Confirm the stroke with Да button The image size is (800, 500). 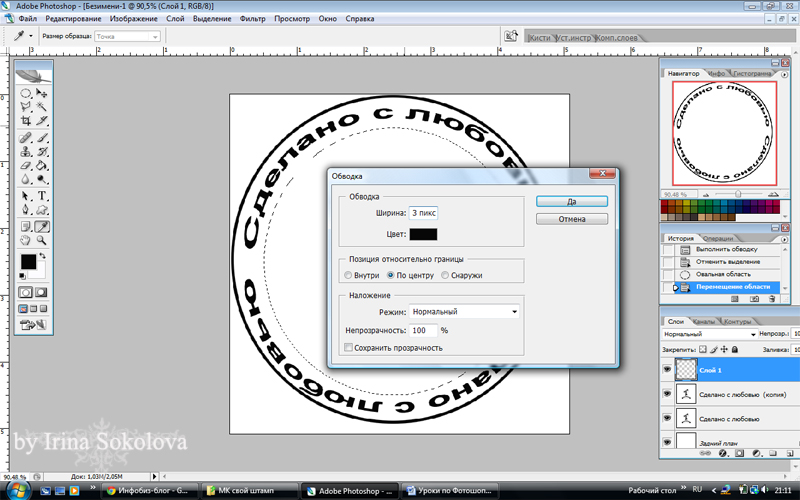point(572,202)
